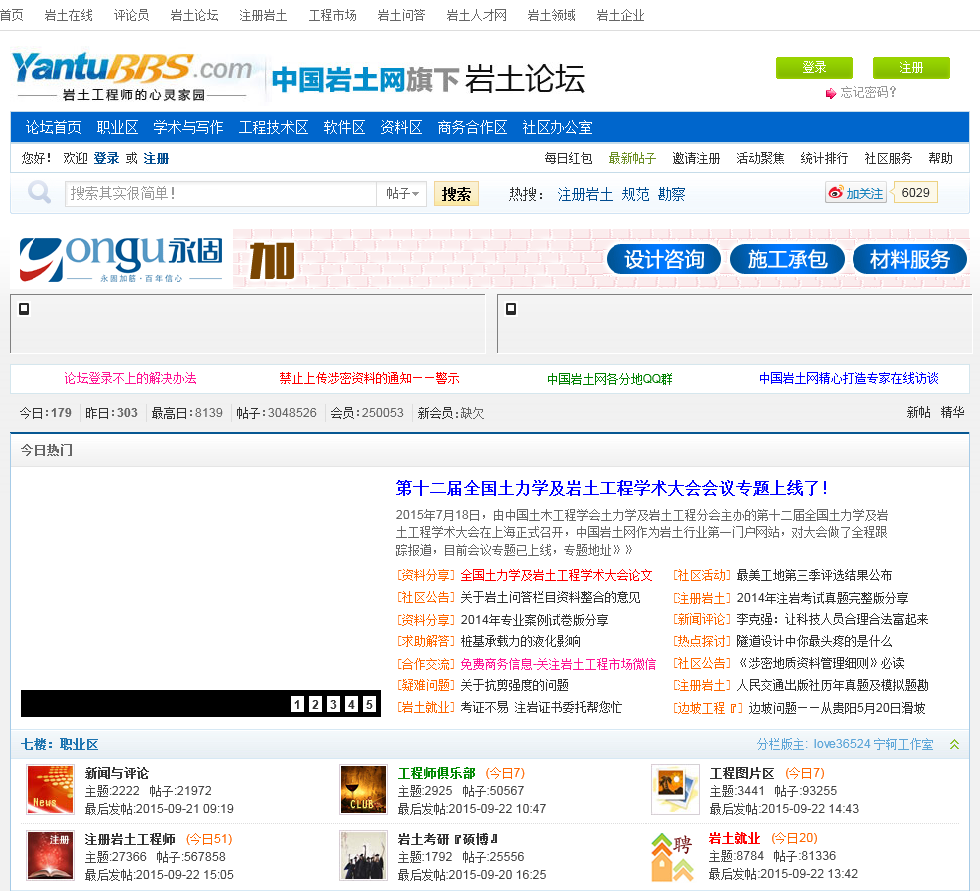Switch slideshow to image 5
Viewport: 980px width, 891px height.
point(369,704)
